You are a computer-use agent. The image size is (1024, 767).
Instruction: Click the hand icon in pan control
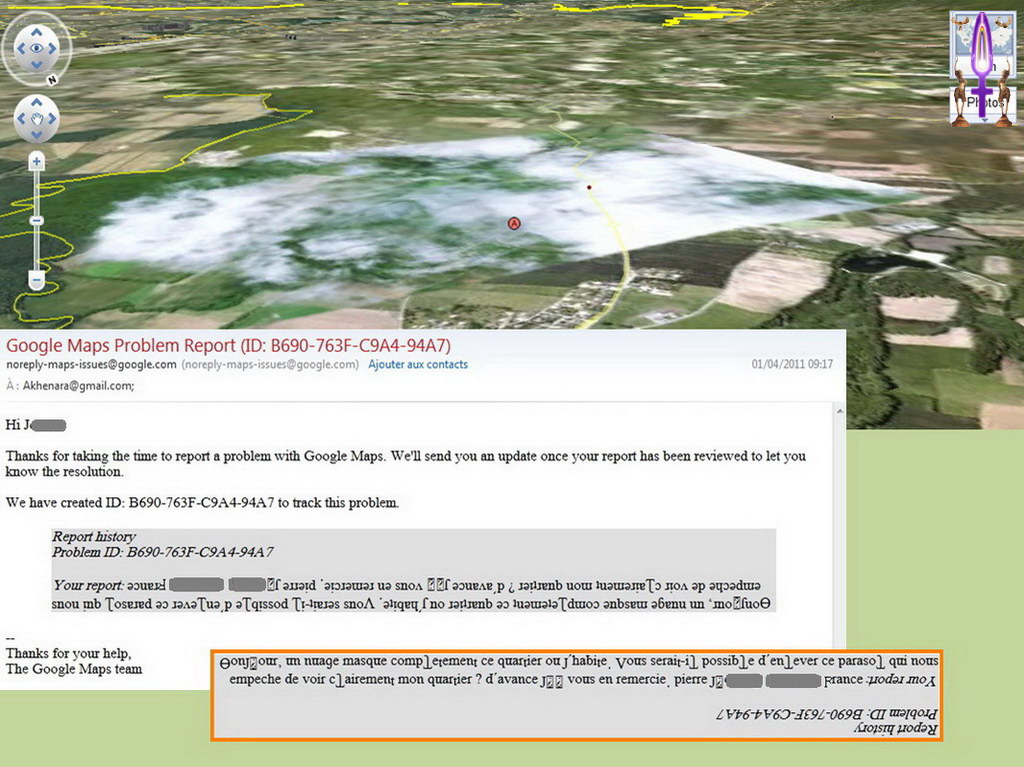tap(37, 119)
